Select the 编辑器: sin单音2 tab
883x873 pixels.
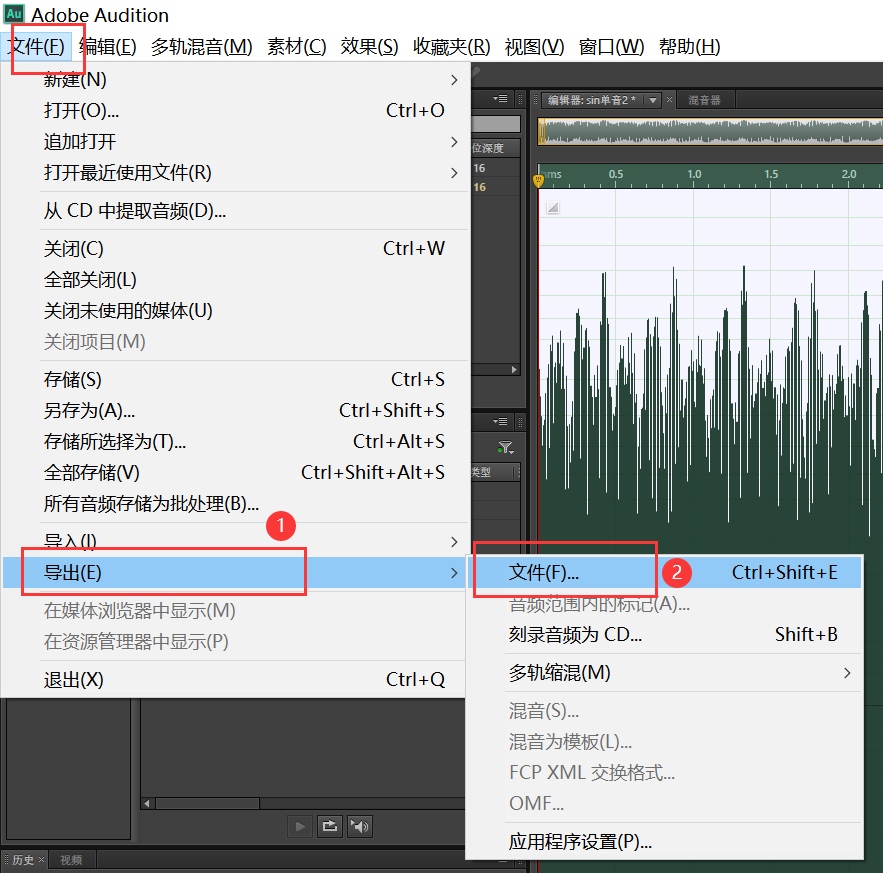click(x=592, y=100)
